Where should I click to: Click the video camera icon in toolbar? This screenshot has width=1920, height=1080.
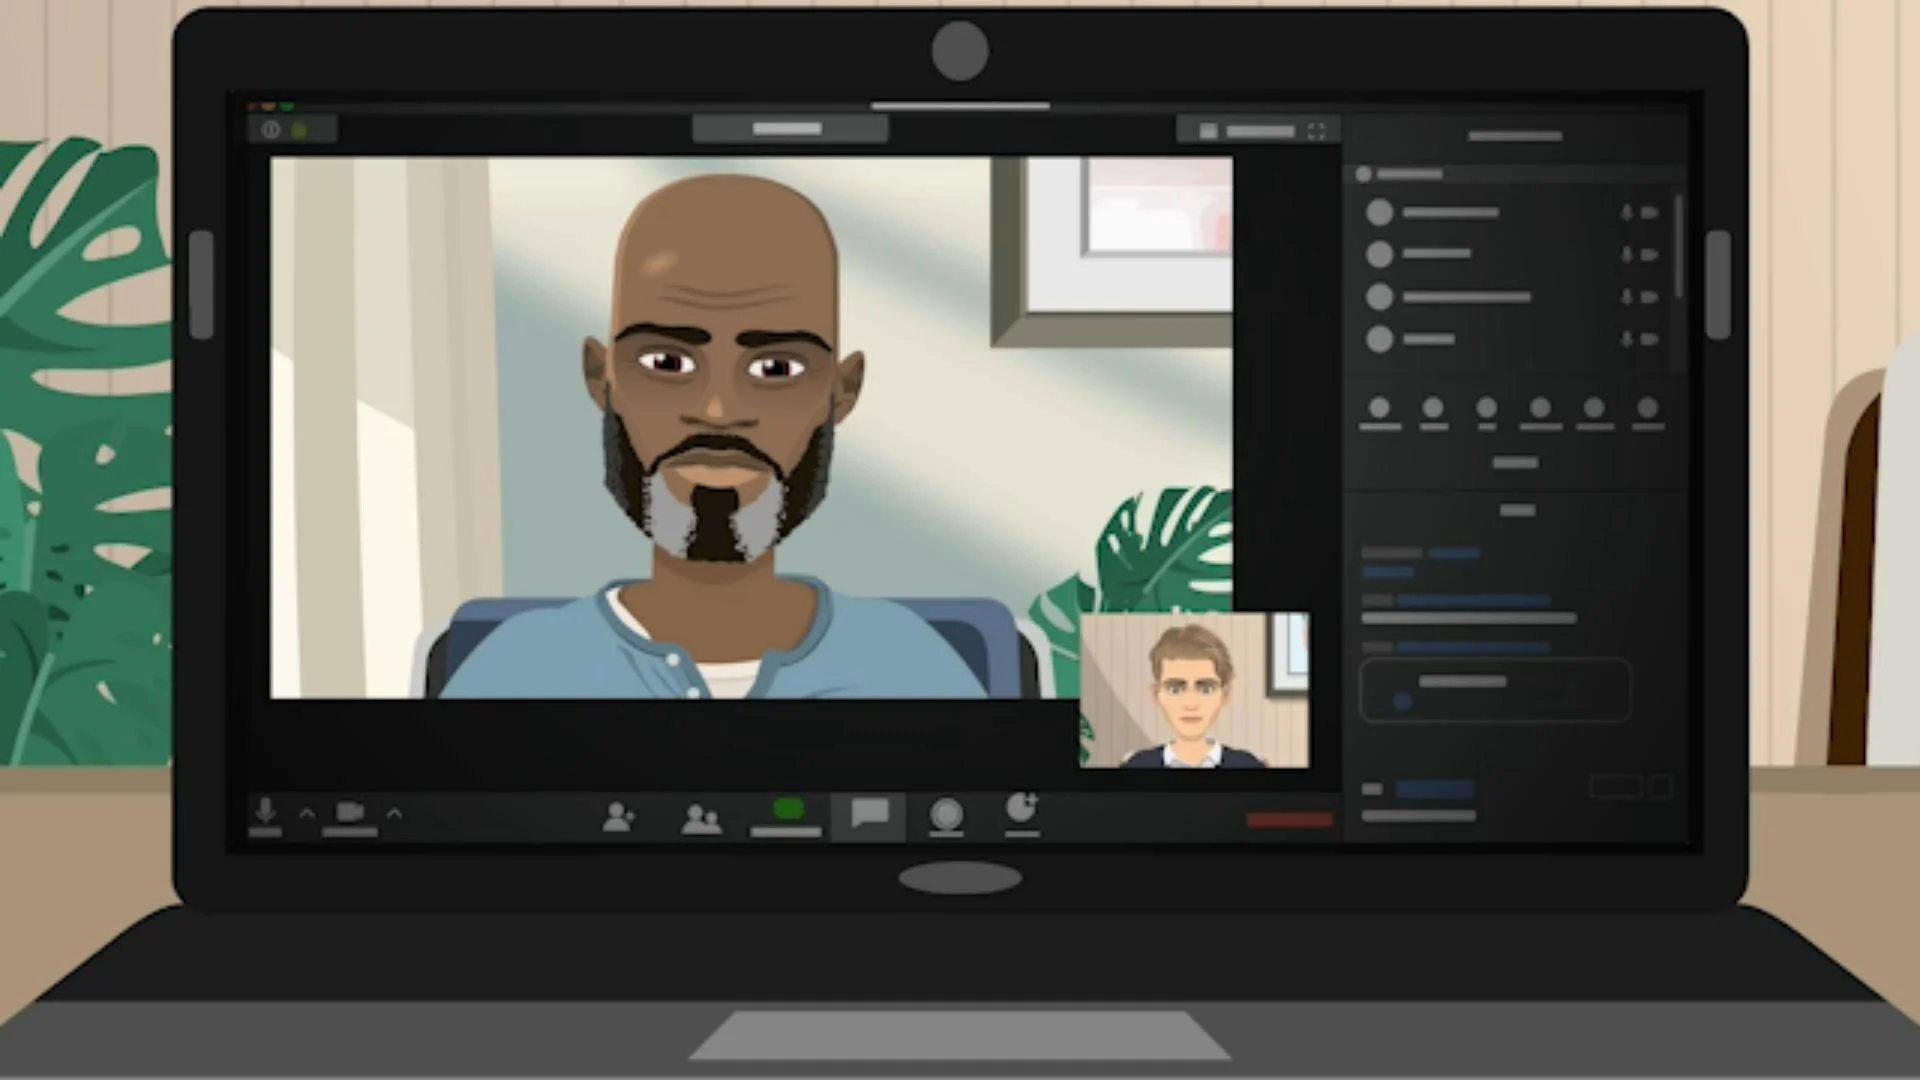point(349,811)
